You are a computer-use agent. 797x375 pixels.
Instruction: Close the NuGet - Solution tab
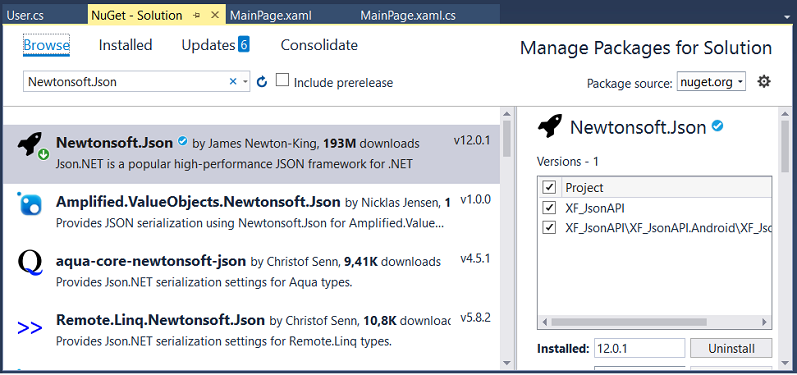tap(215, 15)
